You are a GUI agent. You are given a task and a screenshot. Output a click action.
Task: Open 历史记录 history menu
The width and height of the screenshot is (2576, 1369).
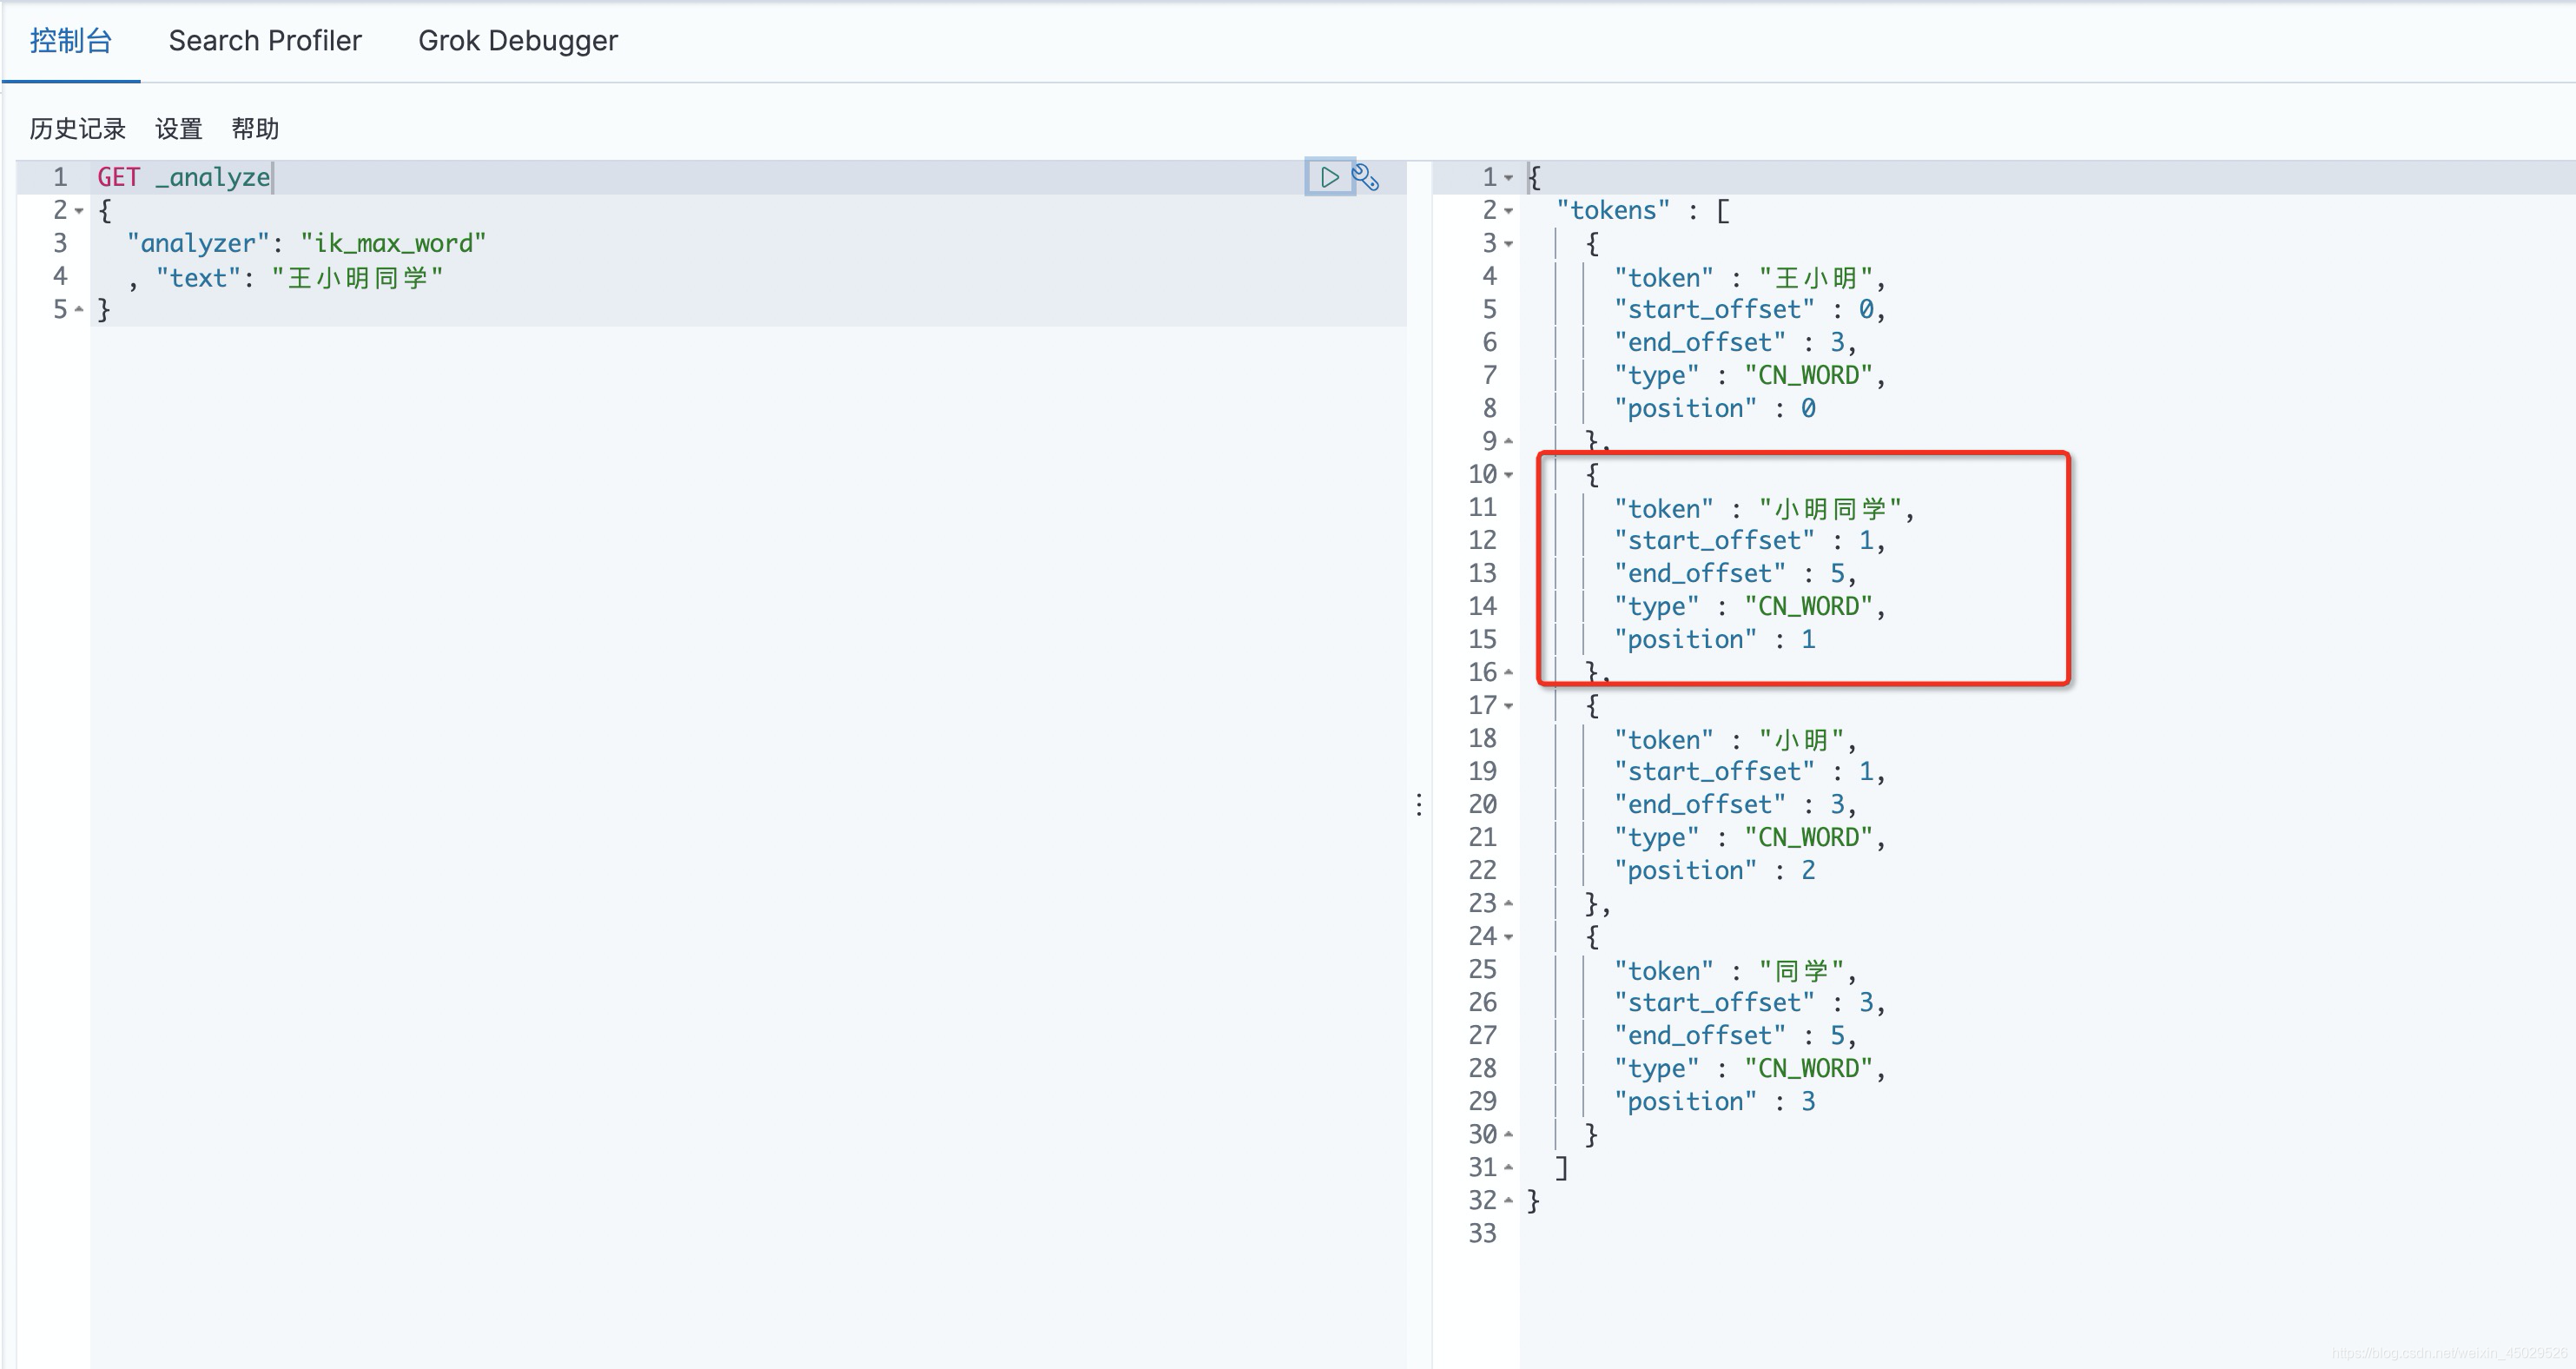[x=78, y=129]
